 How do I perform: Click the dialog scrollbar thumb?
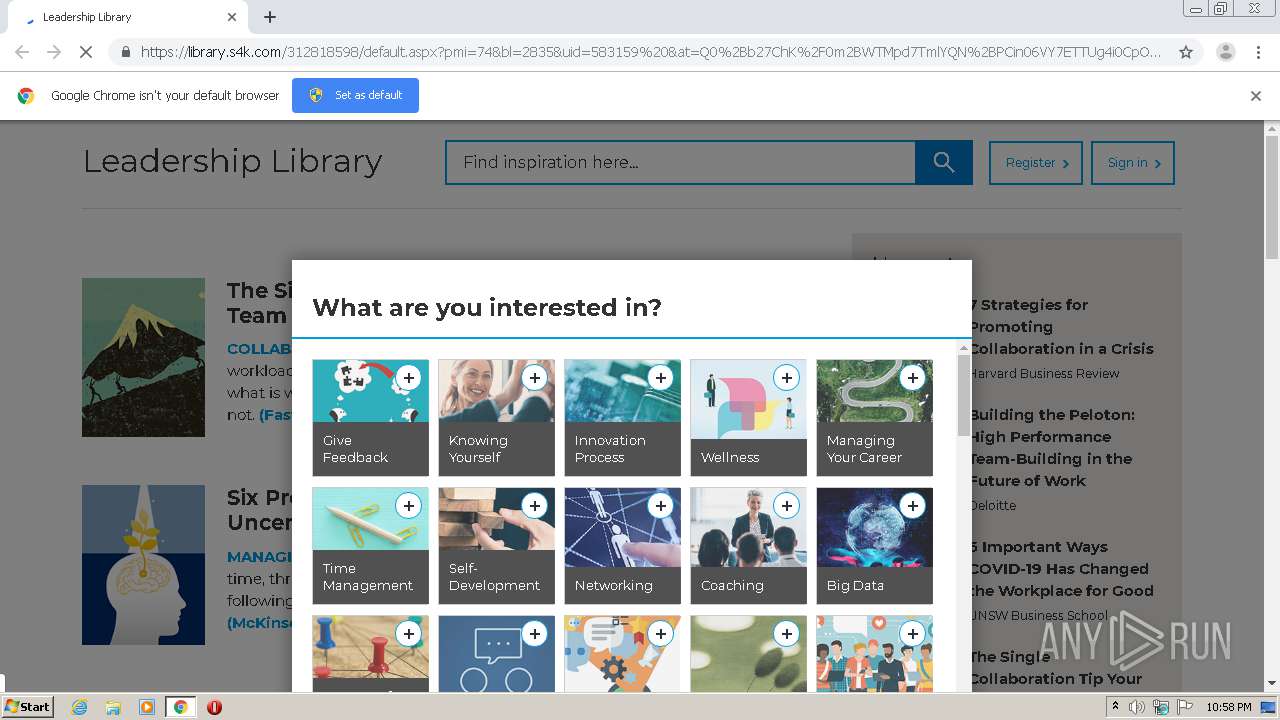(x=963, y=395)
